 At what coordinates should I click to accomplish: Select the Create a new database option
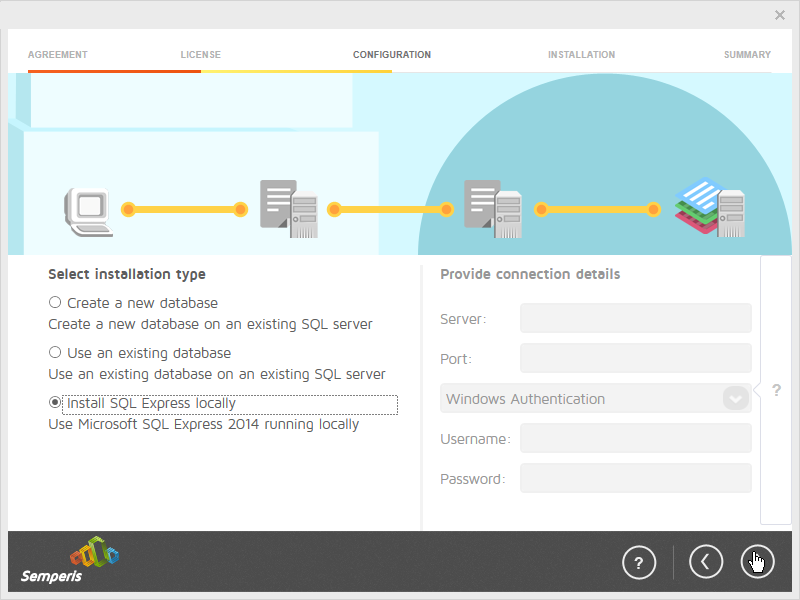click(55, 303)
